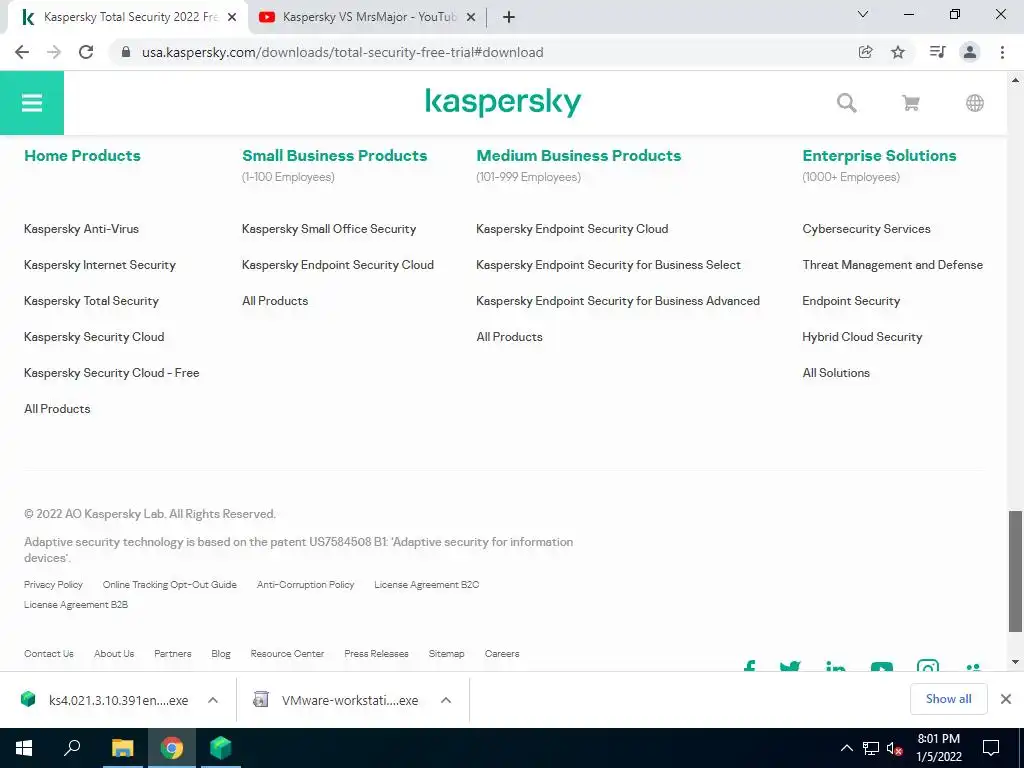Open Enterprise Solutions heading
1024x768 pixels.
click(x=879, y=155)
